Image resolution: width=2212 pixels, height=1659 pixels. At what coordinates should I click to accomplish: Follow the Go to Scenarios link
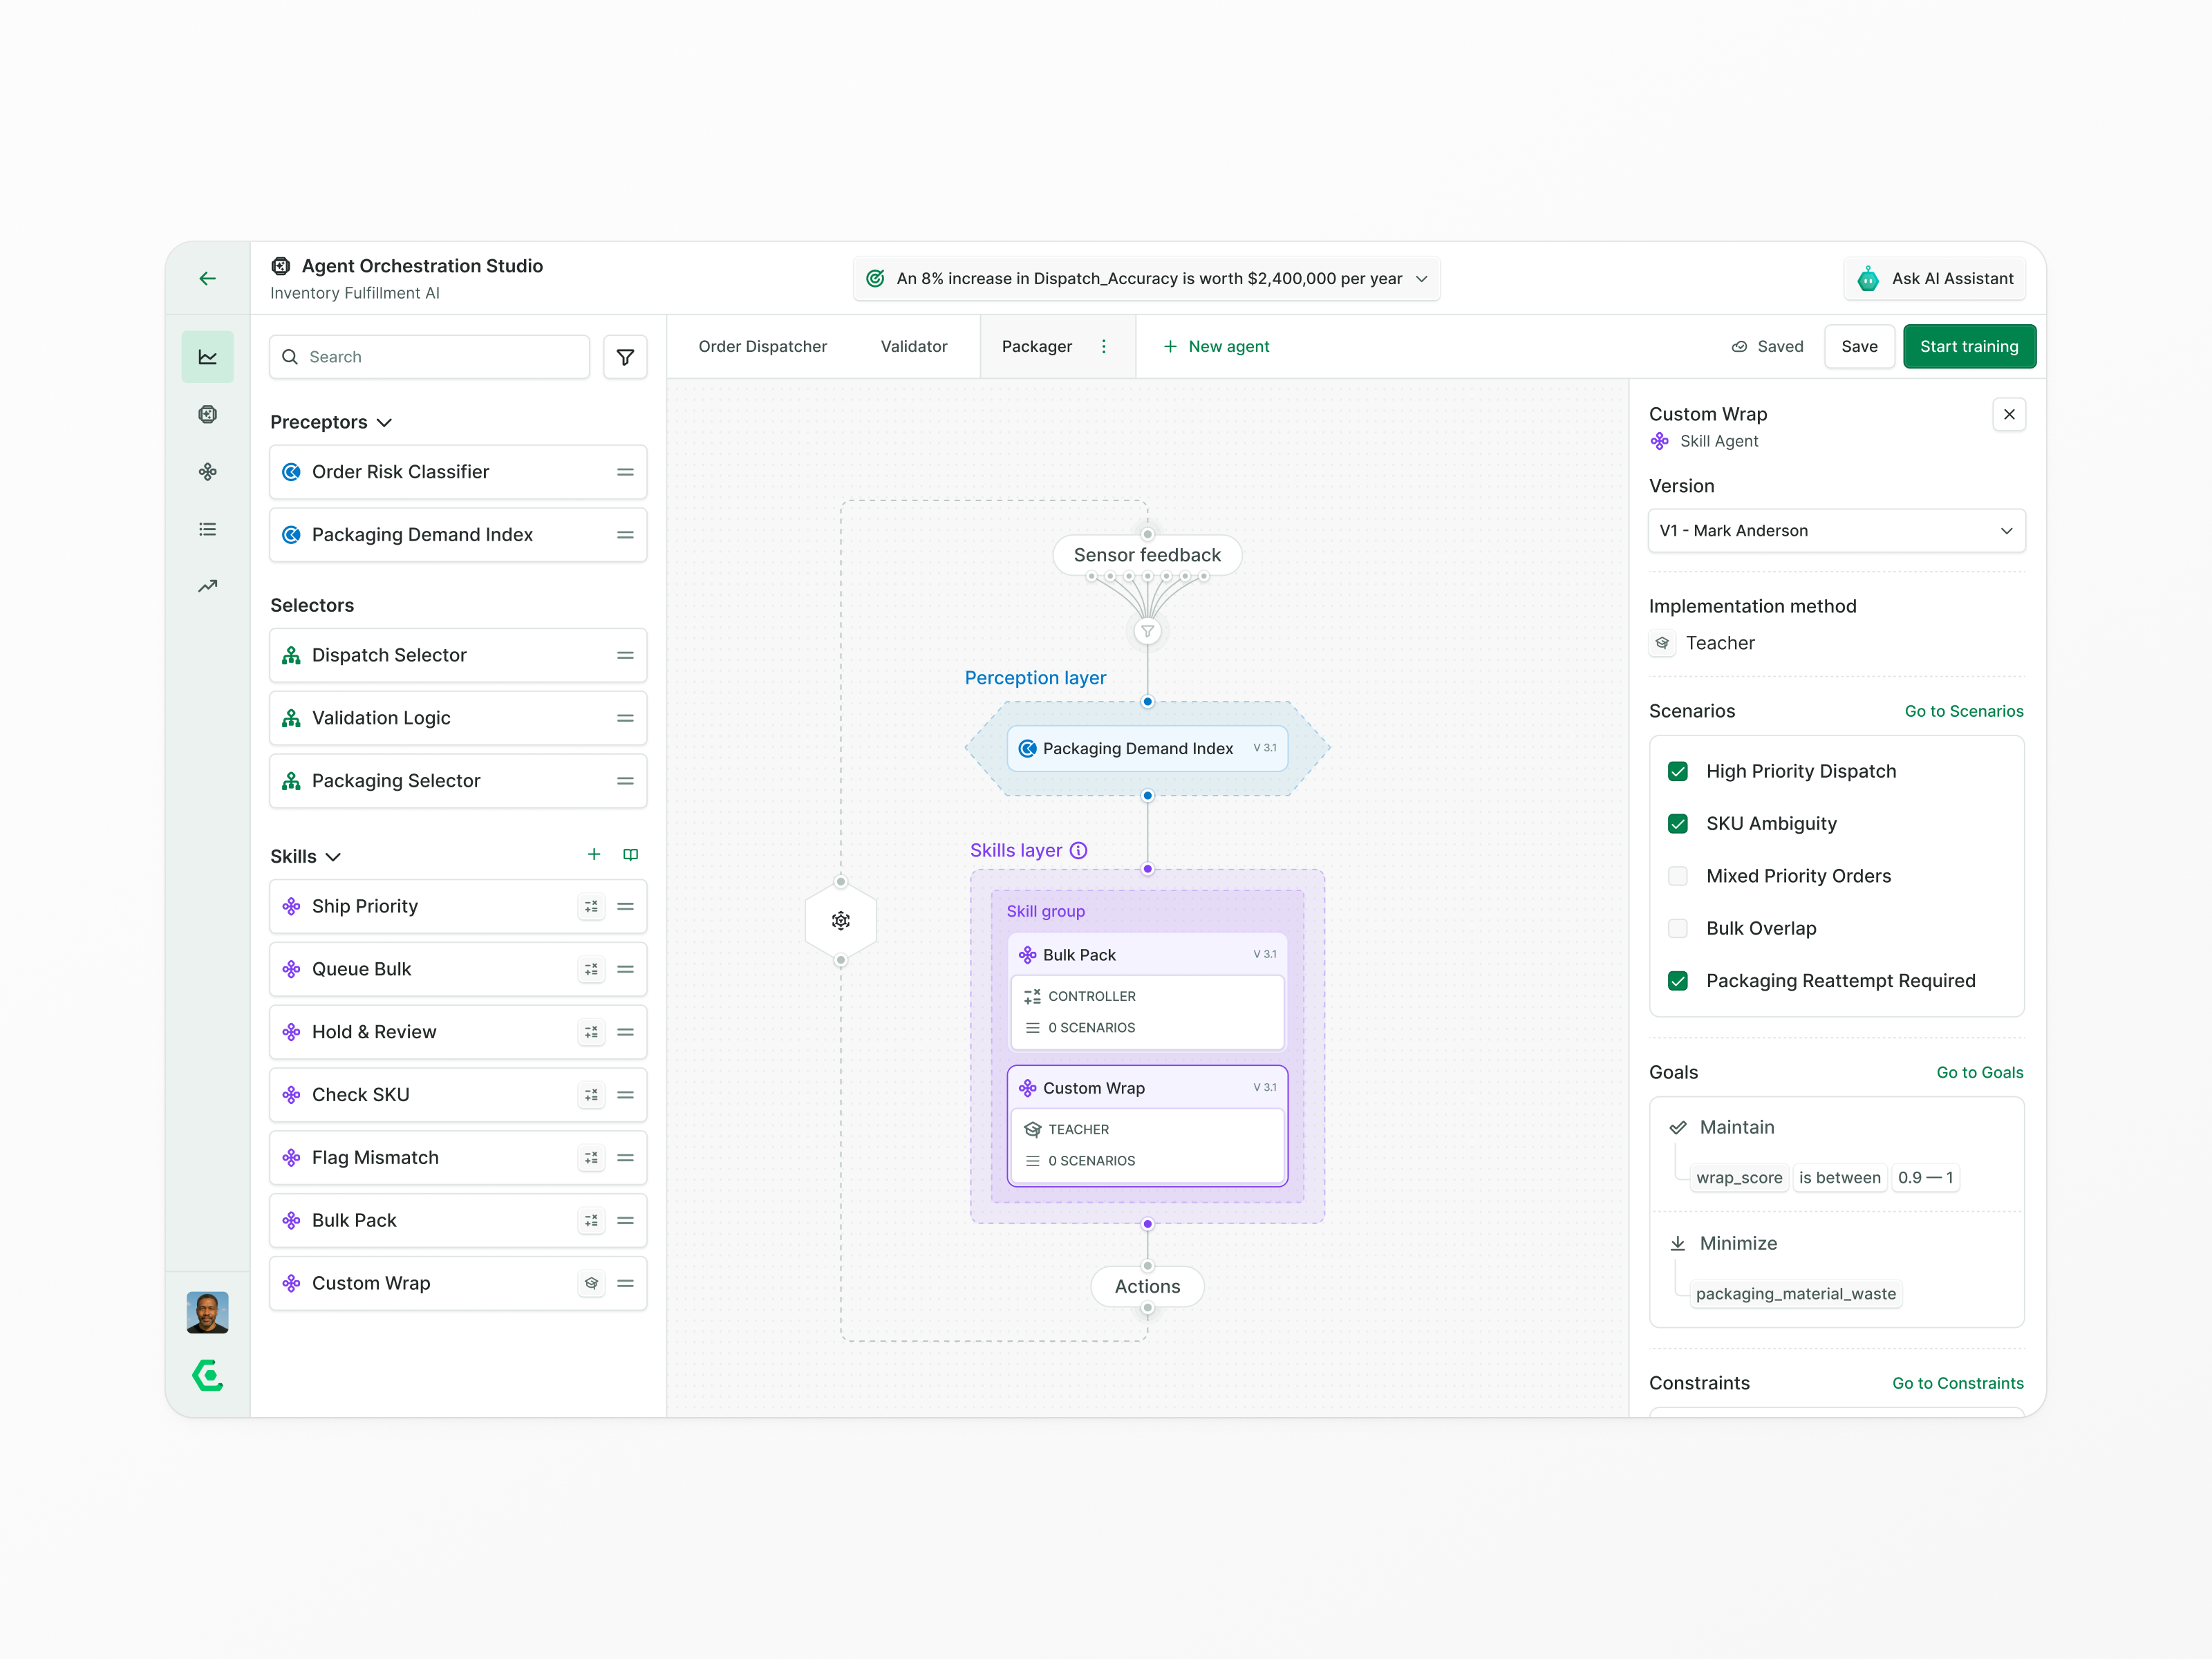pyautogui.click(x=1964, y=711)
